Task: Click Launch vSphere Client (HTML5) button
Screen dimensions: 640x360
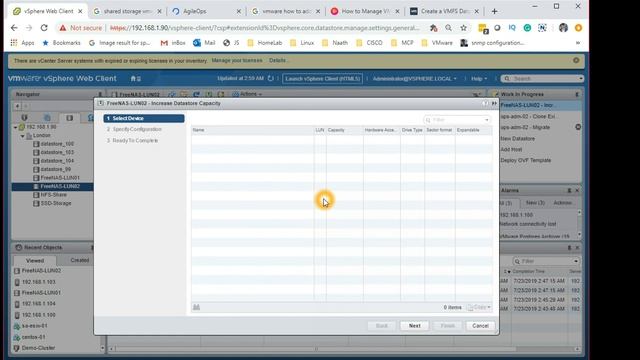Action: 322,78
